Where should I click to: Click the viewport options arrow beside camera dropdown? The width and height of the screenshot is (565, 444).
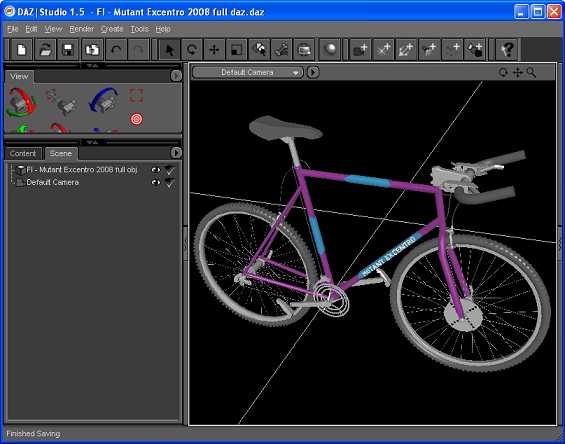tap(313, 72)
